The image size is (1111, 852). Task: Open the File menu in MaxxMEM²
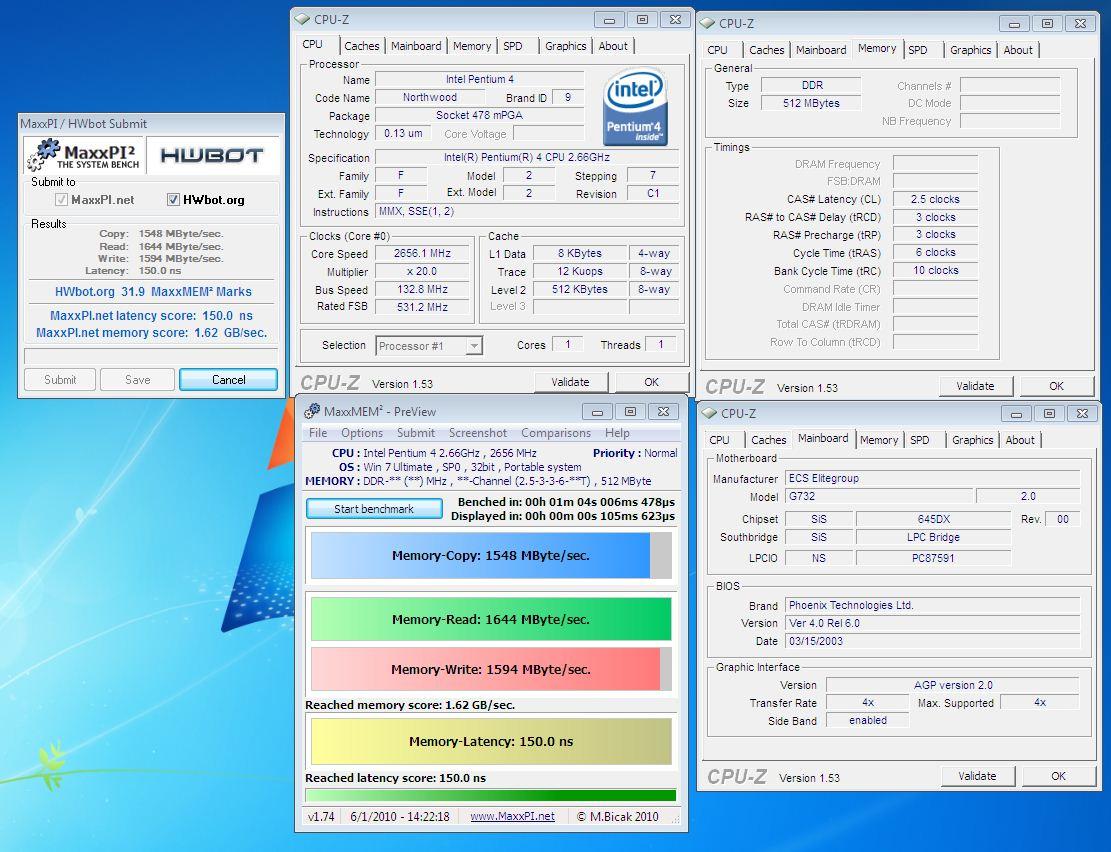coord(318,433)
